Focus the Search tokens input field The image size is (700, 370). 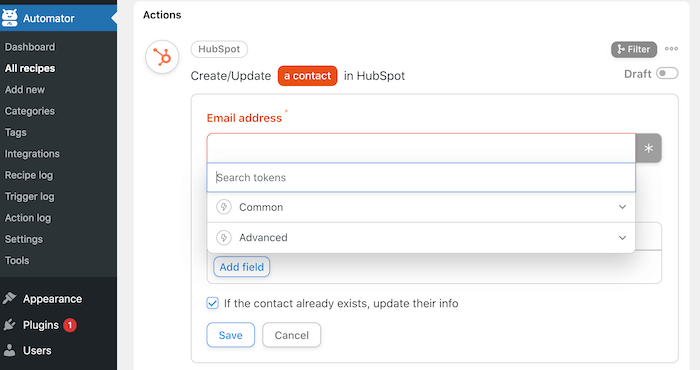coord(421,178)
